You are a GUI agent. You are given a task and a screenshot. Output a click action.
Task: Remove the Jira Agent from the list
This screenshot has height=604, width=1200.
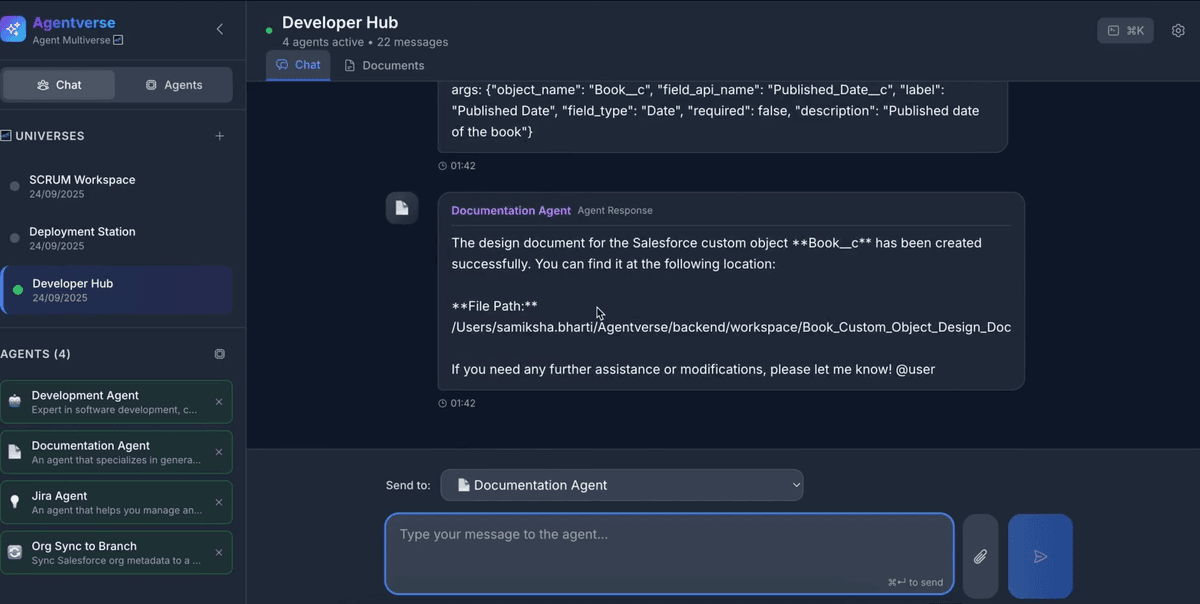[x=219, y=502]
